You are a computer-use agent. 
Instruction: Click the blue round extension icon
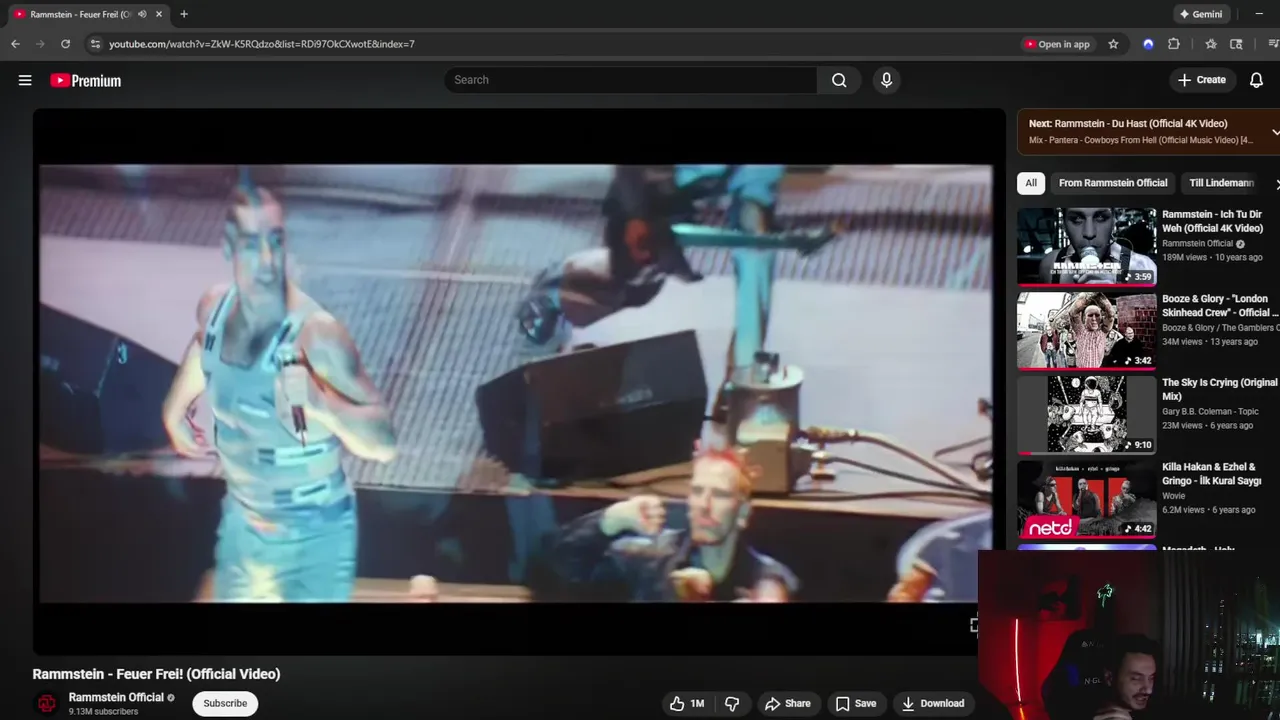1148,44
